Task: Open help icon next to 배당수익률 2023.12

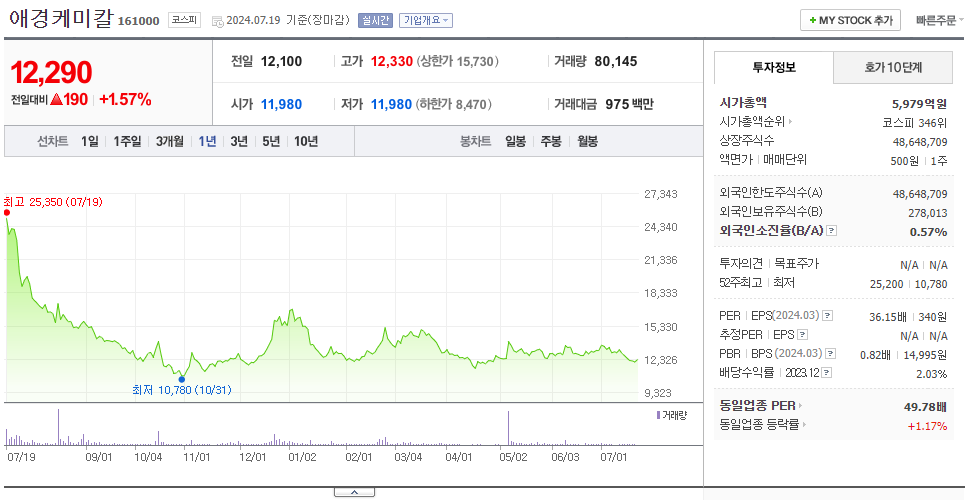Action: pos(827,373)
